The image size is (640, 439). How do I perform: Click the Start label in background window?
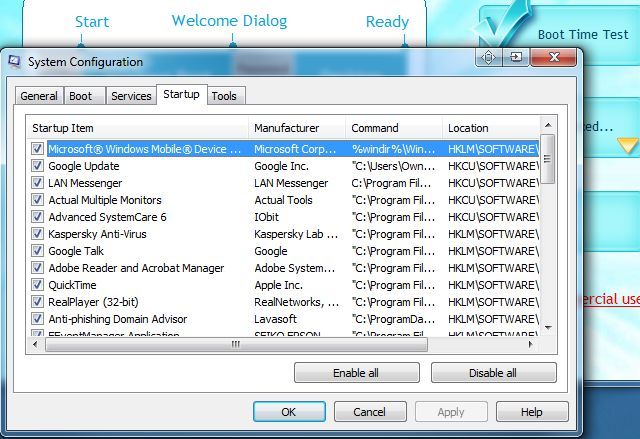[x=92, y=22]
